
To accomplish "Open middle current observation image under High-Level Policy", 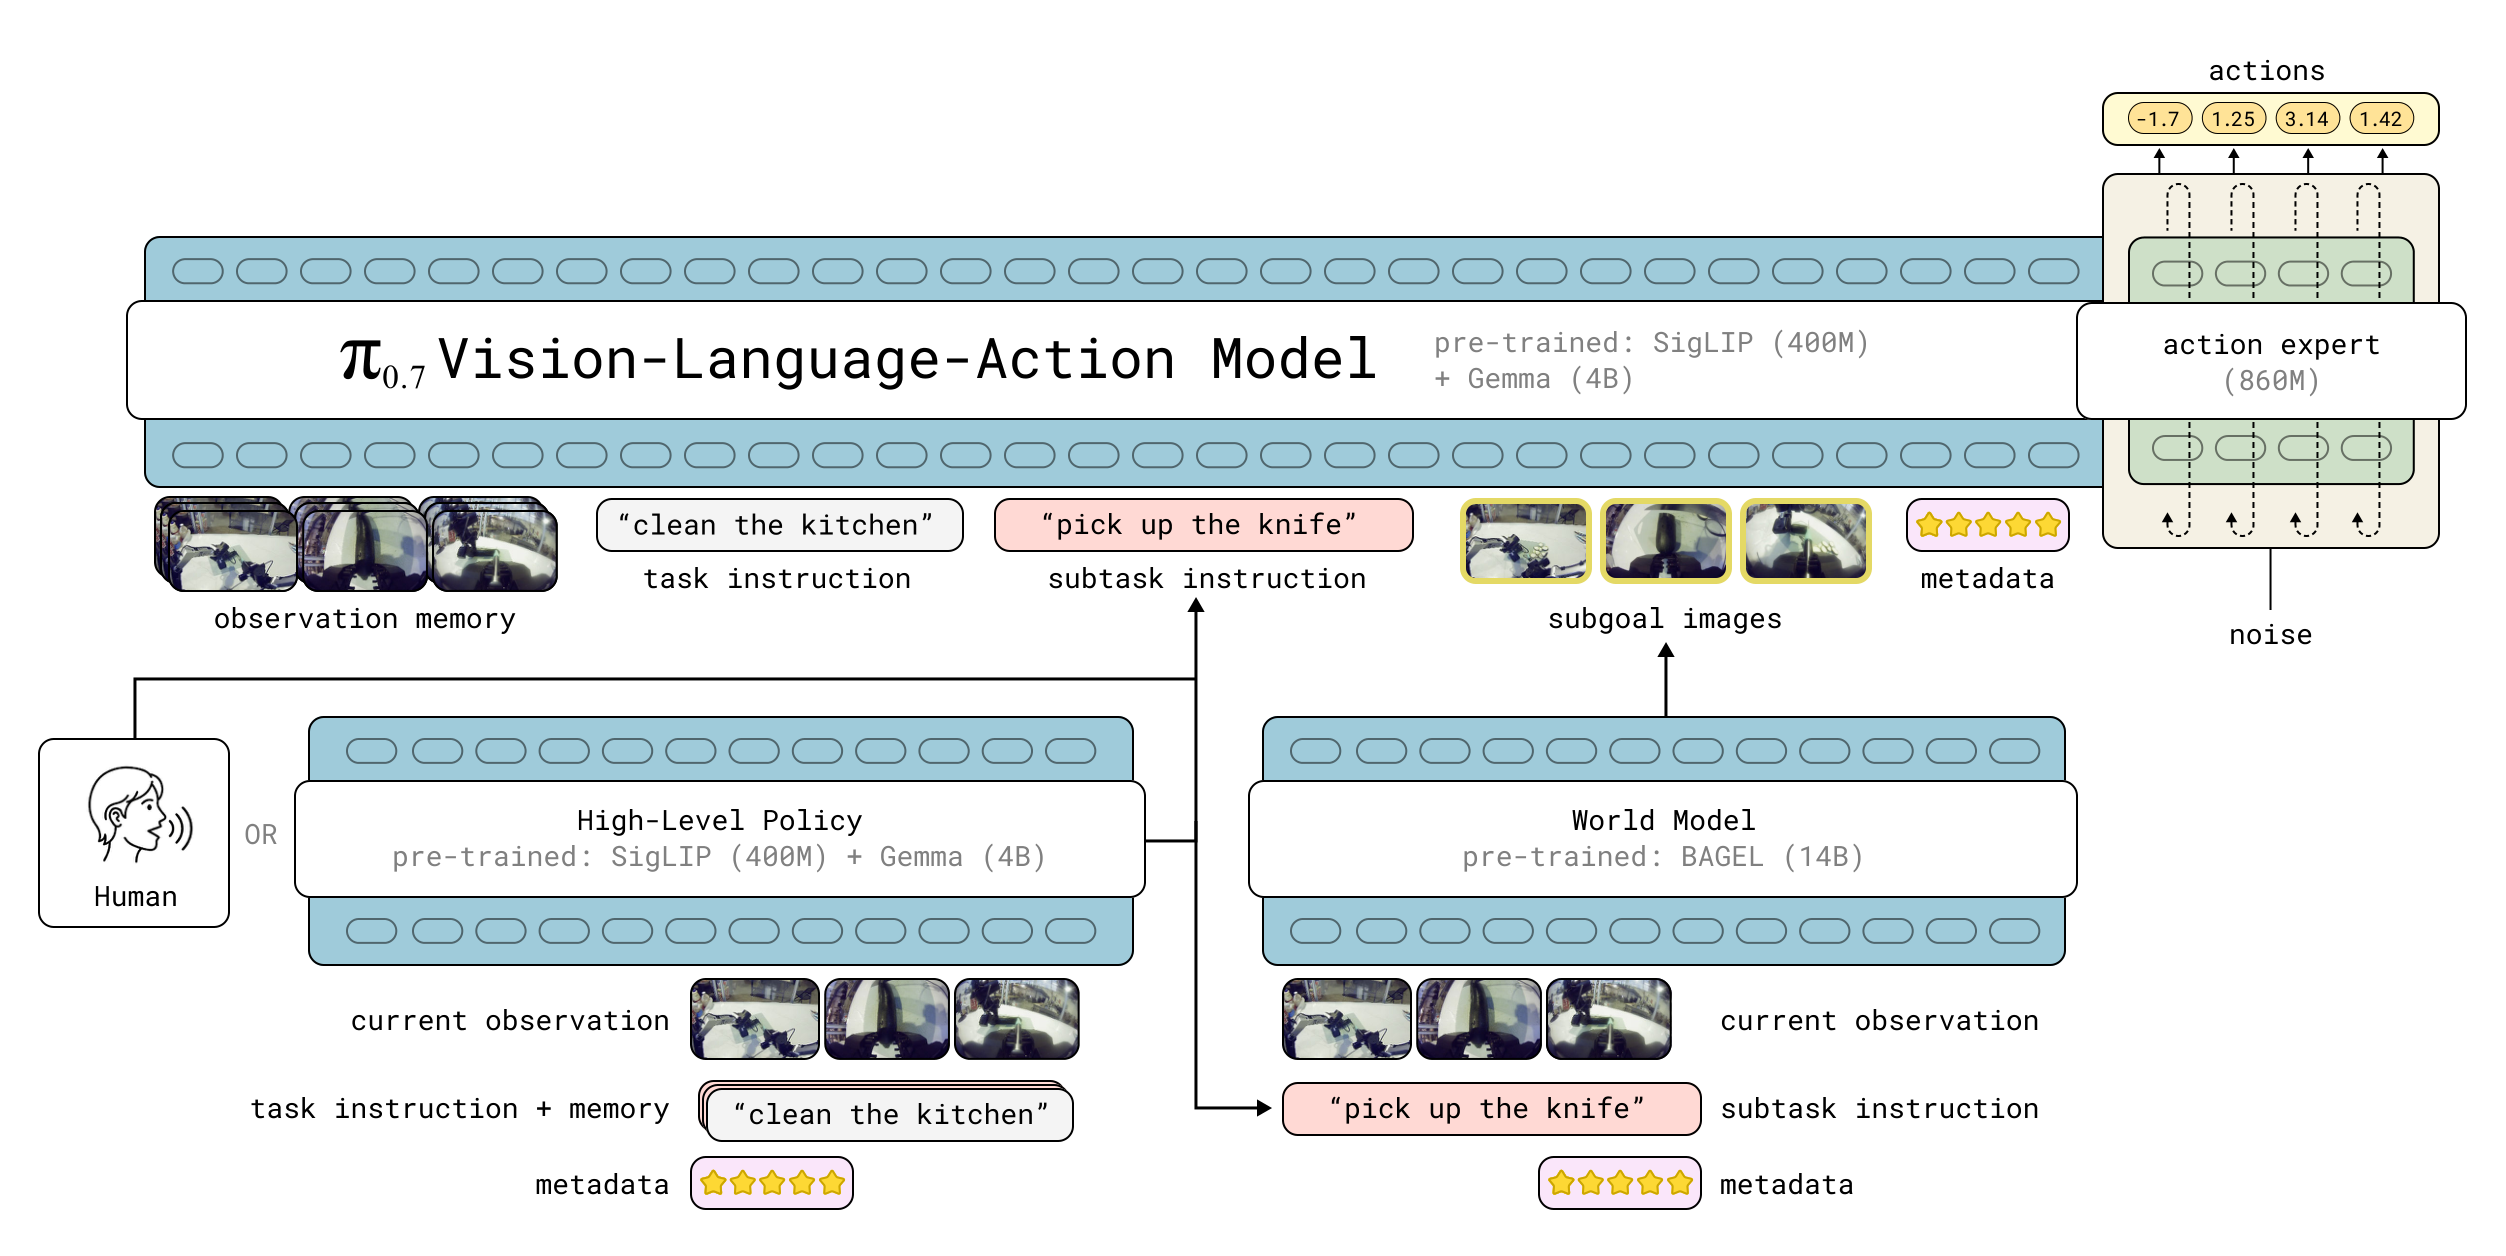I will (887, 1019).
